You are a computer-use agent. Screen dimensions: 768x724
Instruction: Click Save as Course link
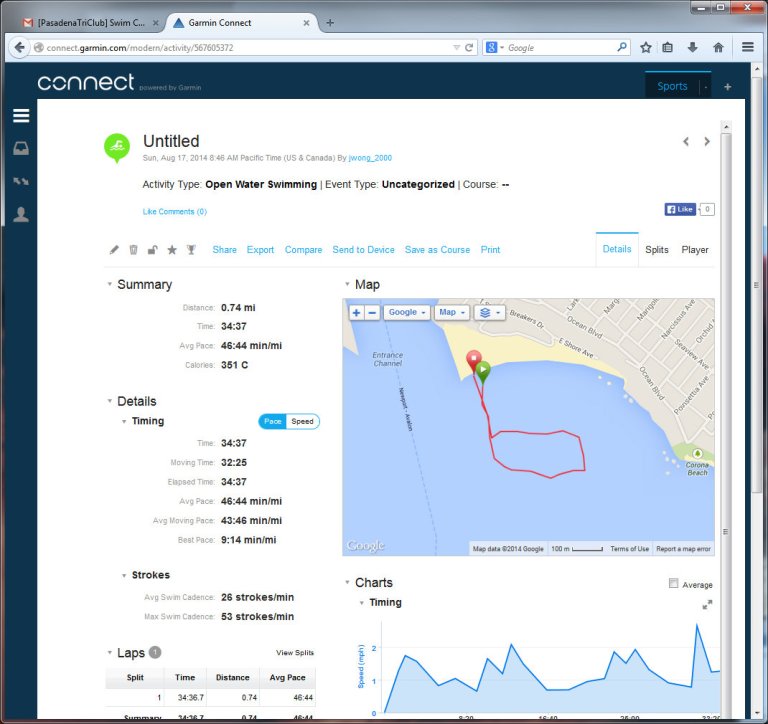tap(437, 250)
